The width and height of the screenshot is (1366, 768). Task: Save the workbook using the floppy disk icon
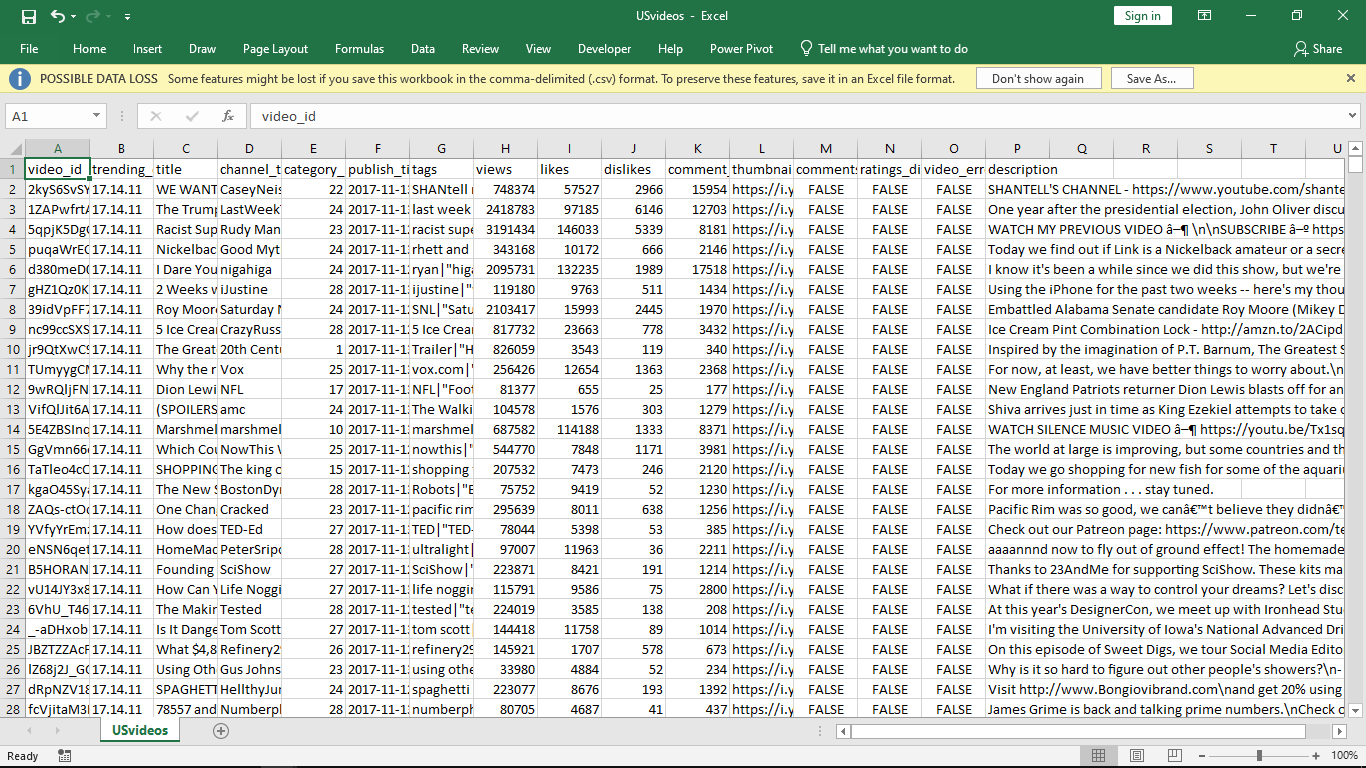pyautogui.click(x=28, y=16)
